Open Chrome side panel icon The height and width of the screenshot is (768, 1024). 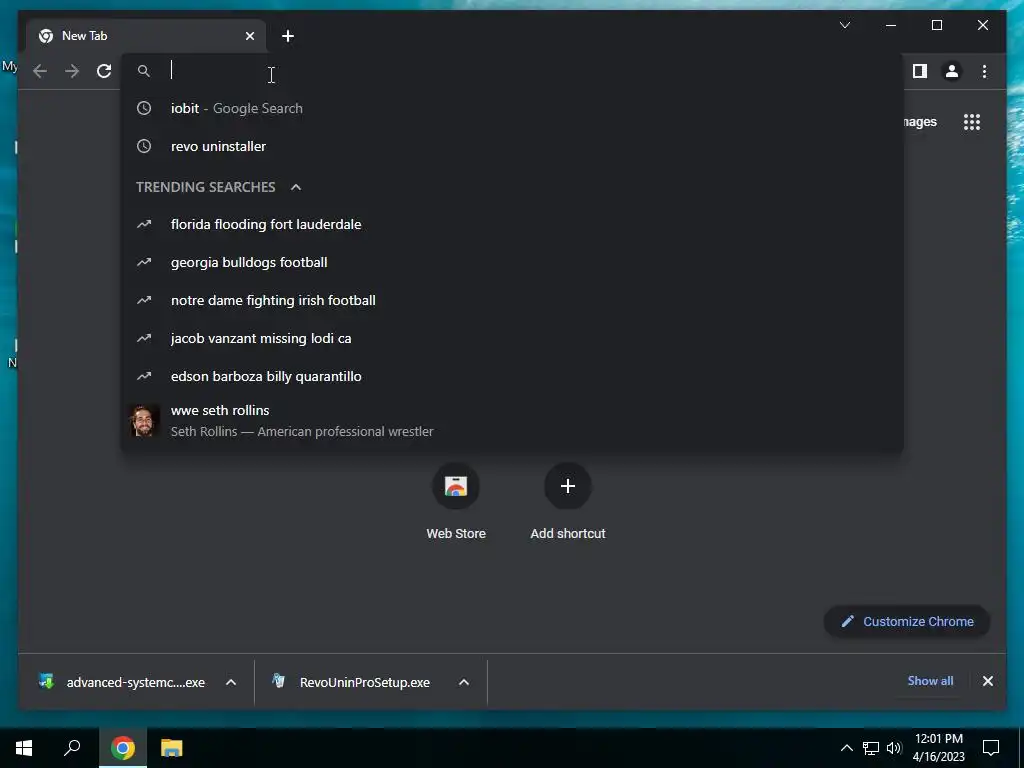pyautogui.click(x=920, y=71)
